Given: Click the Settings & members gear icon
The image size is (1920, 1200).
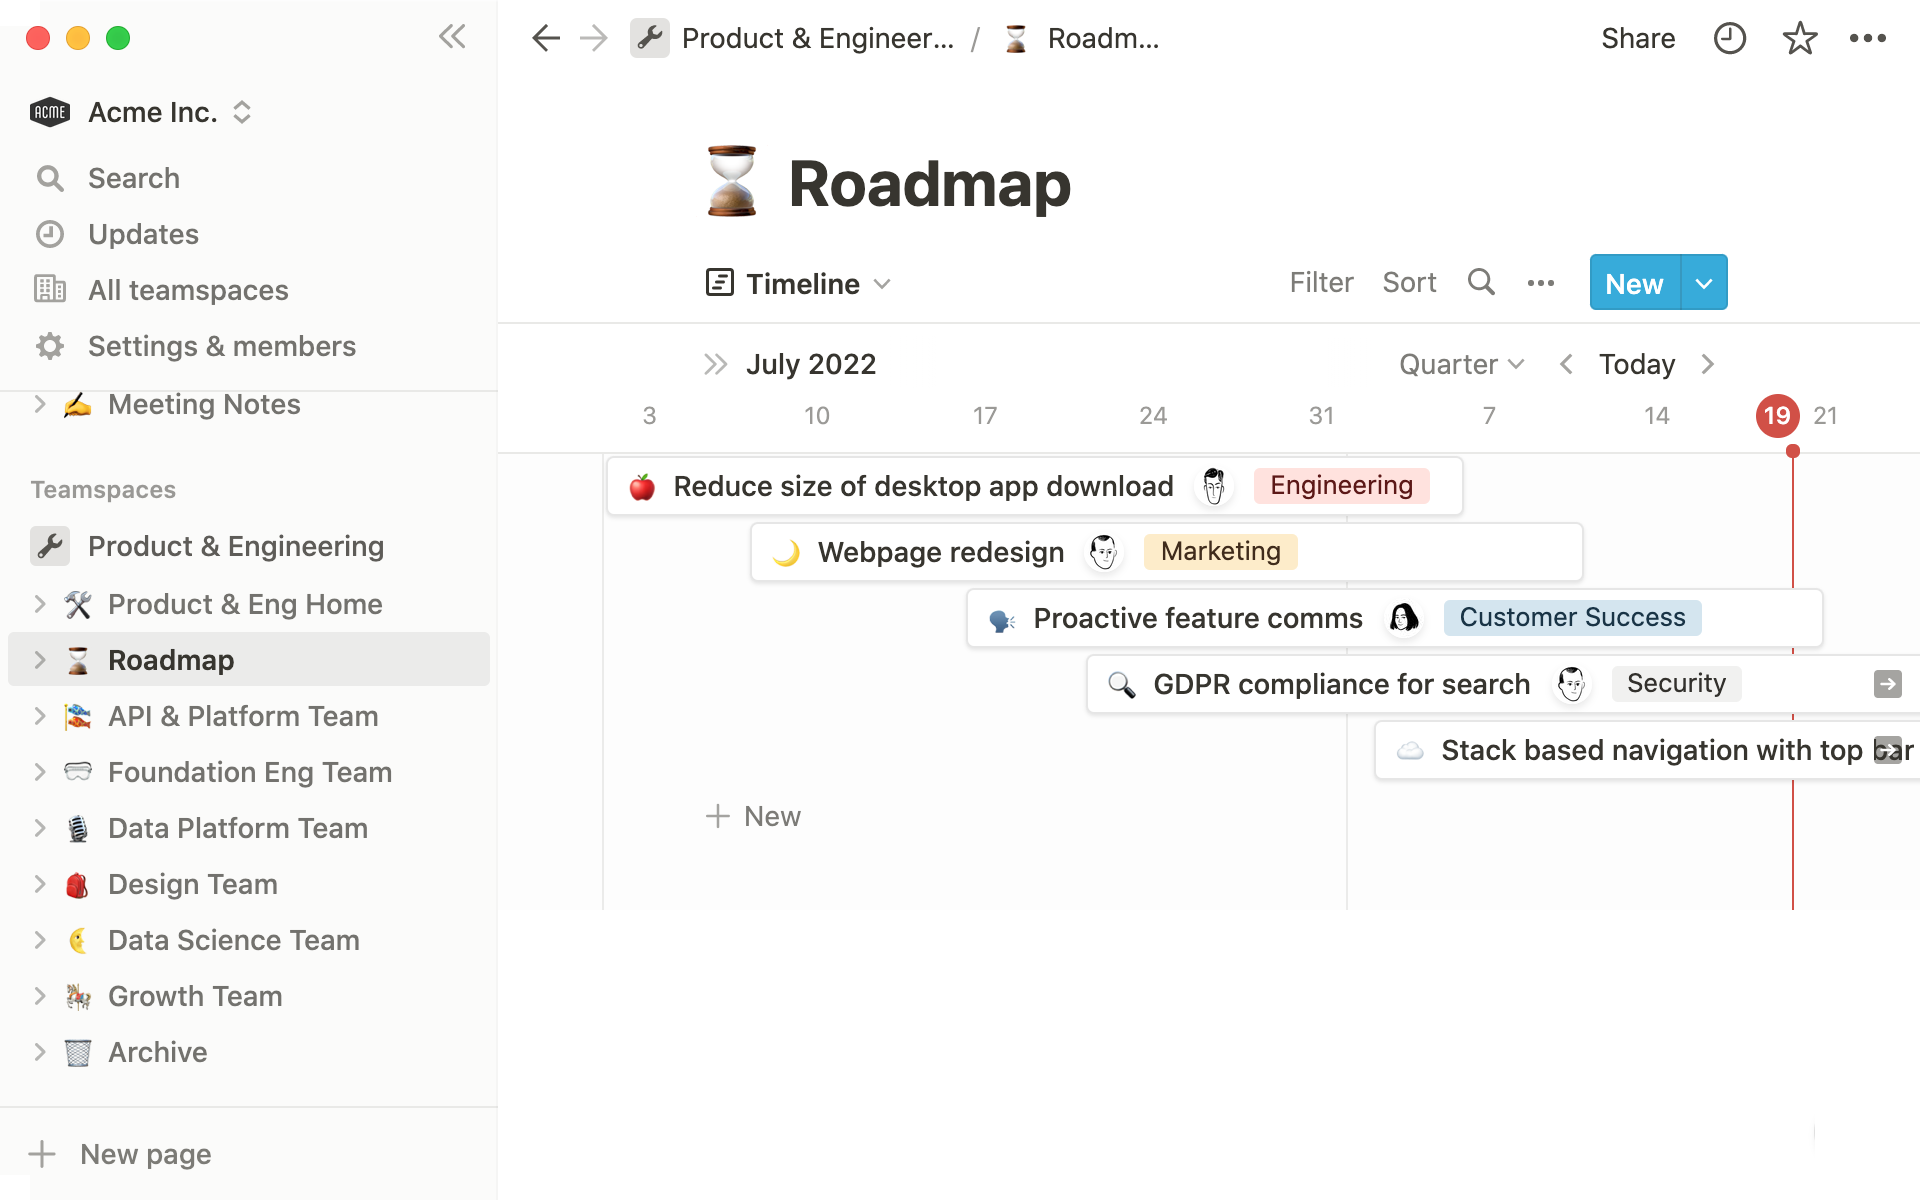Looking at the screenshot, I should pyautogui.click(x=50, y=344).
